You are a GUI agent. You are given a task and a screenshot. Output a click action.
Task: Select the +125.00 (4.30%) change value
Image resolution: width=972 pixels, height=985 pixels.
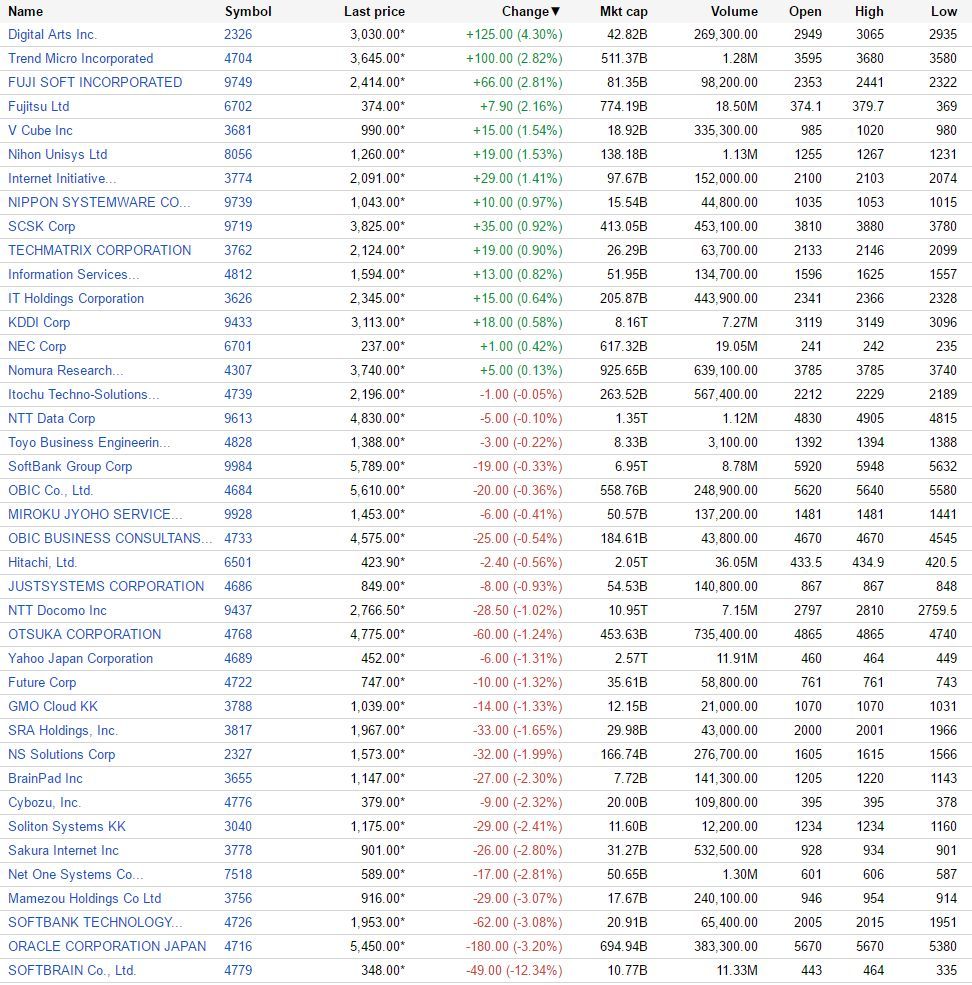(514, 35)
